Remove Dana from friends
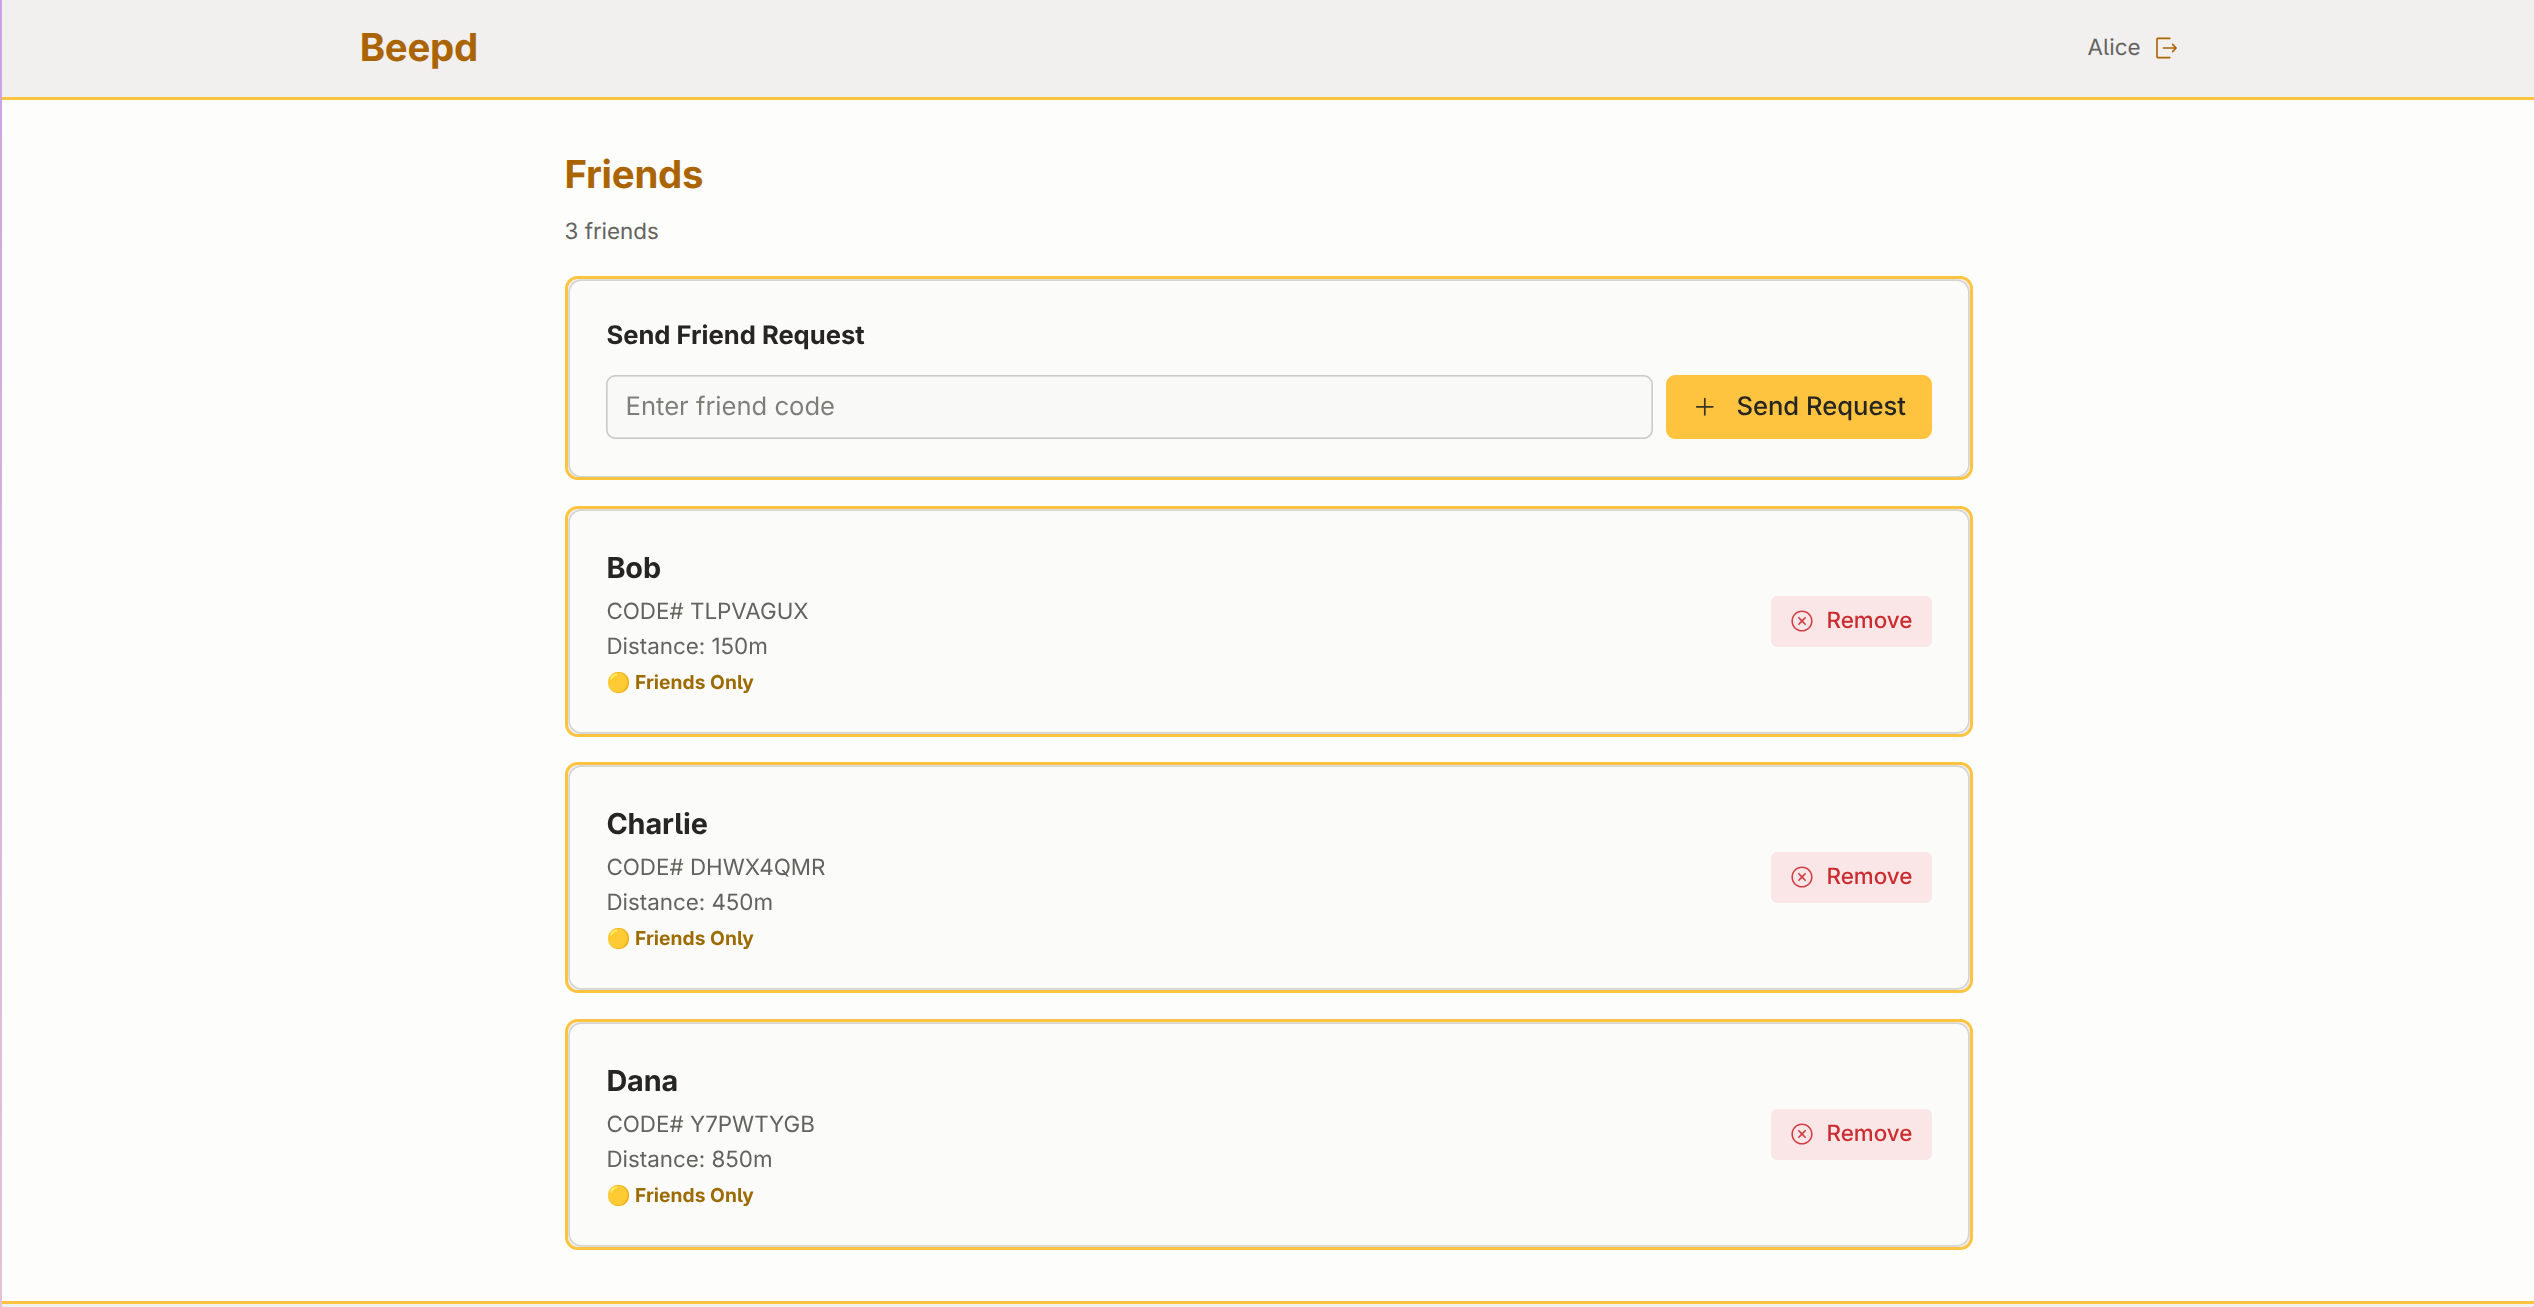This screenshot has height=1307, width=2534. click(x=1851, y=1134)
